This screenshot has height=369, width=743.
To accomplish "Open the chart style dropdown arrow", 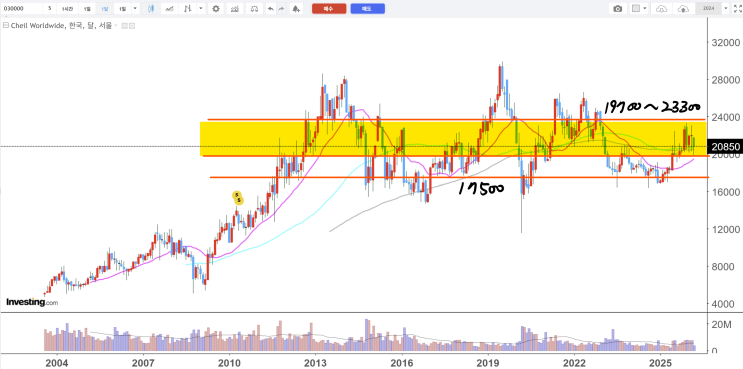I will click(201, 9).
